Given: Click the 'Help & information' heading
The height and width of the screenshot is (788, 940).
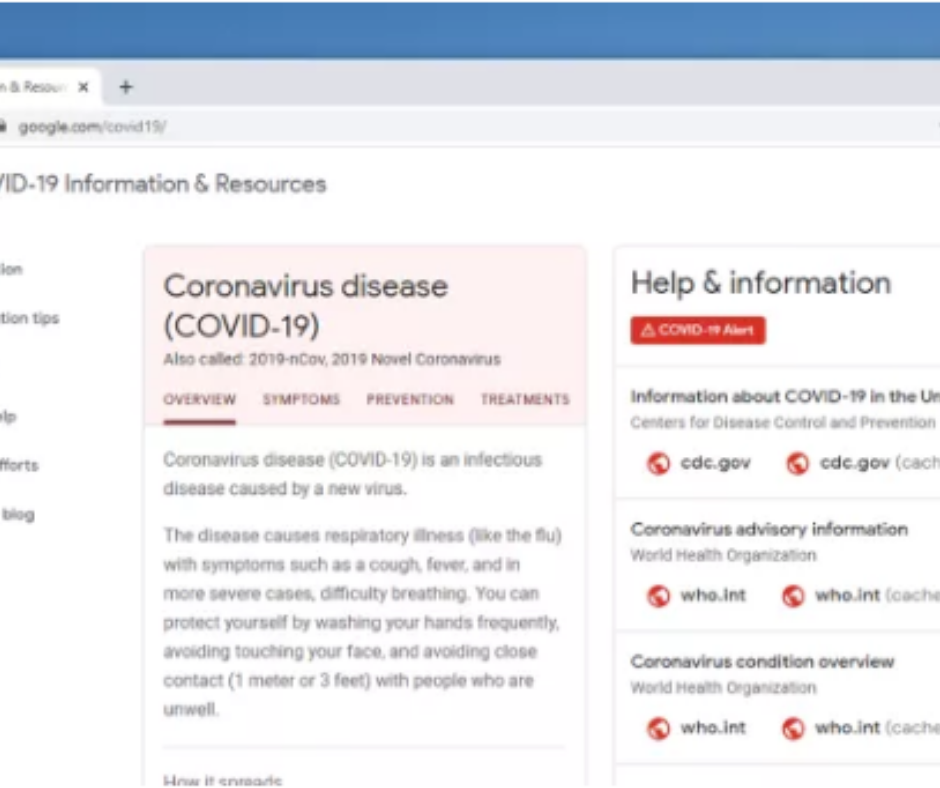Looking at the screenshot, I should click(761, 283).
